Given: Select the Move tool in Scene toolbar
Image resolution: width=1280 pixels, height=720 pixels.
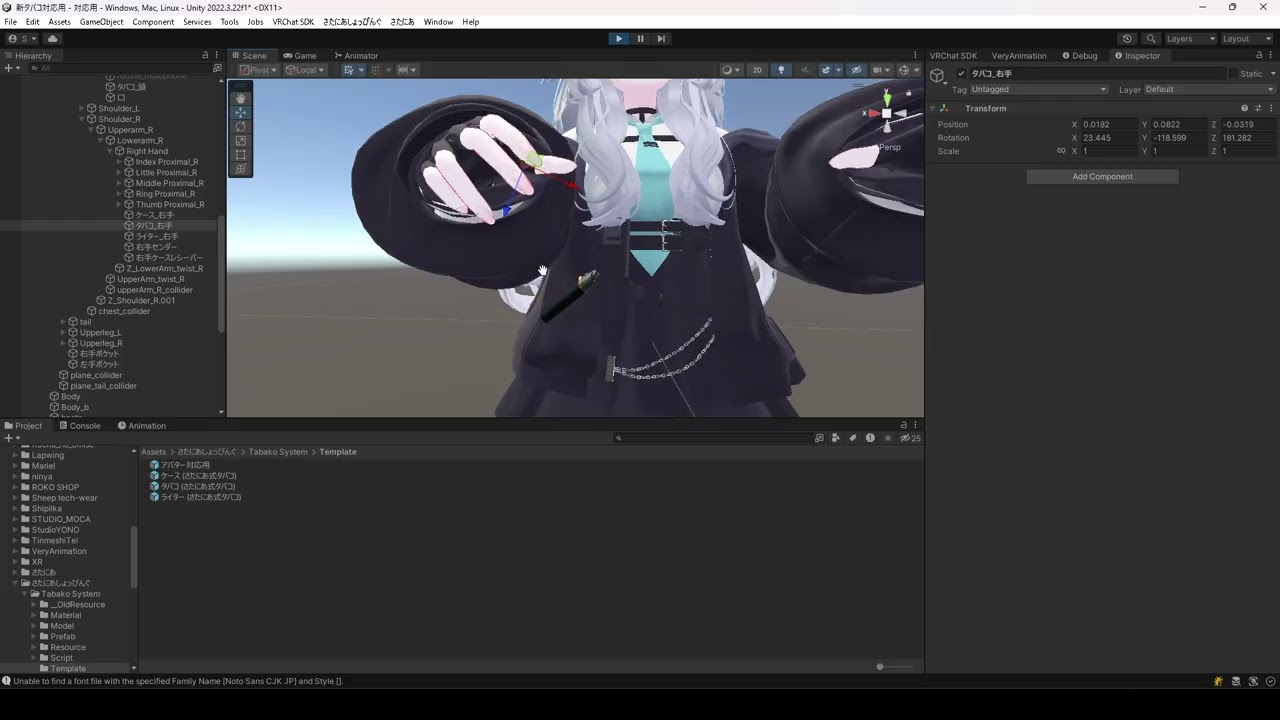Looking at the screenshot, I should (x=240, y=113).
